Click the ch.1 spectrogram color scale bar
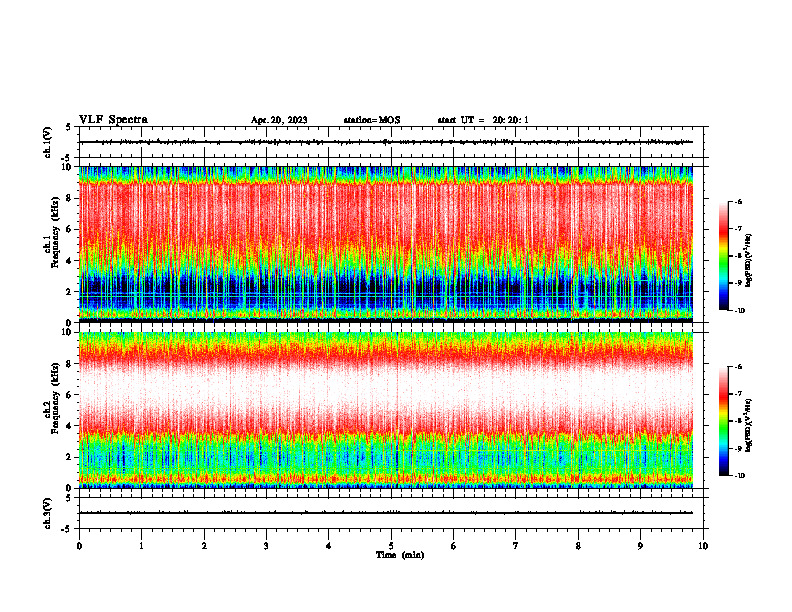This screenshot has width=792, height=612. point(723,256)
